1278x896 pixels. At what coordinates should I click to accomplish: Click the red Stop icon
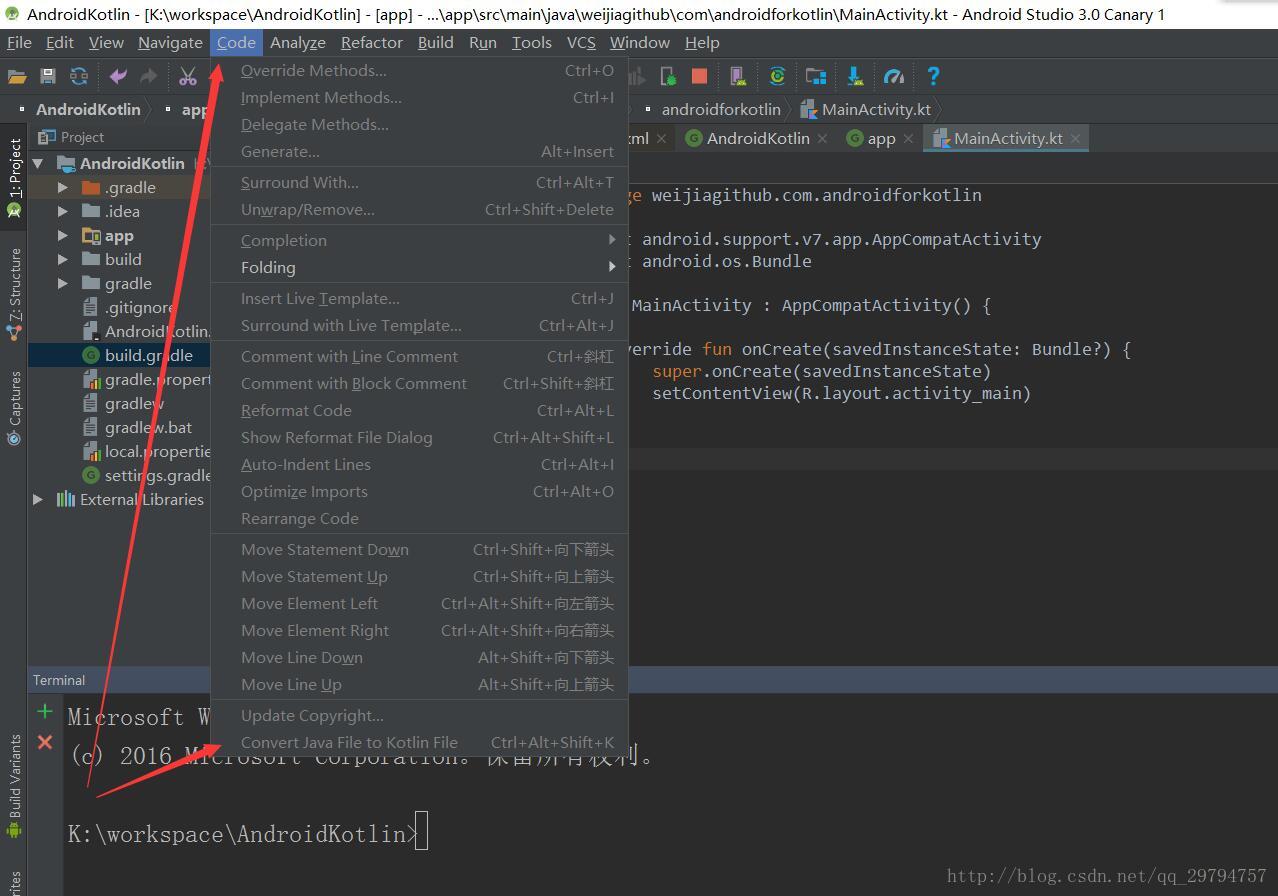[x=700, y=76]
